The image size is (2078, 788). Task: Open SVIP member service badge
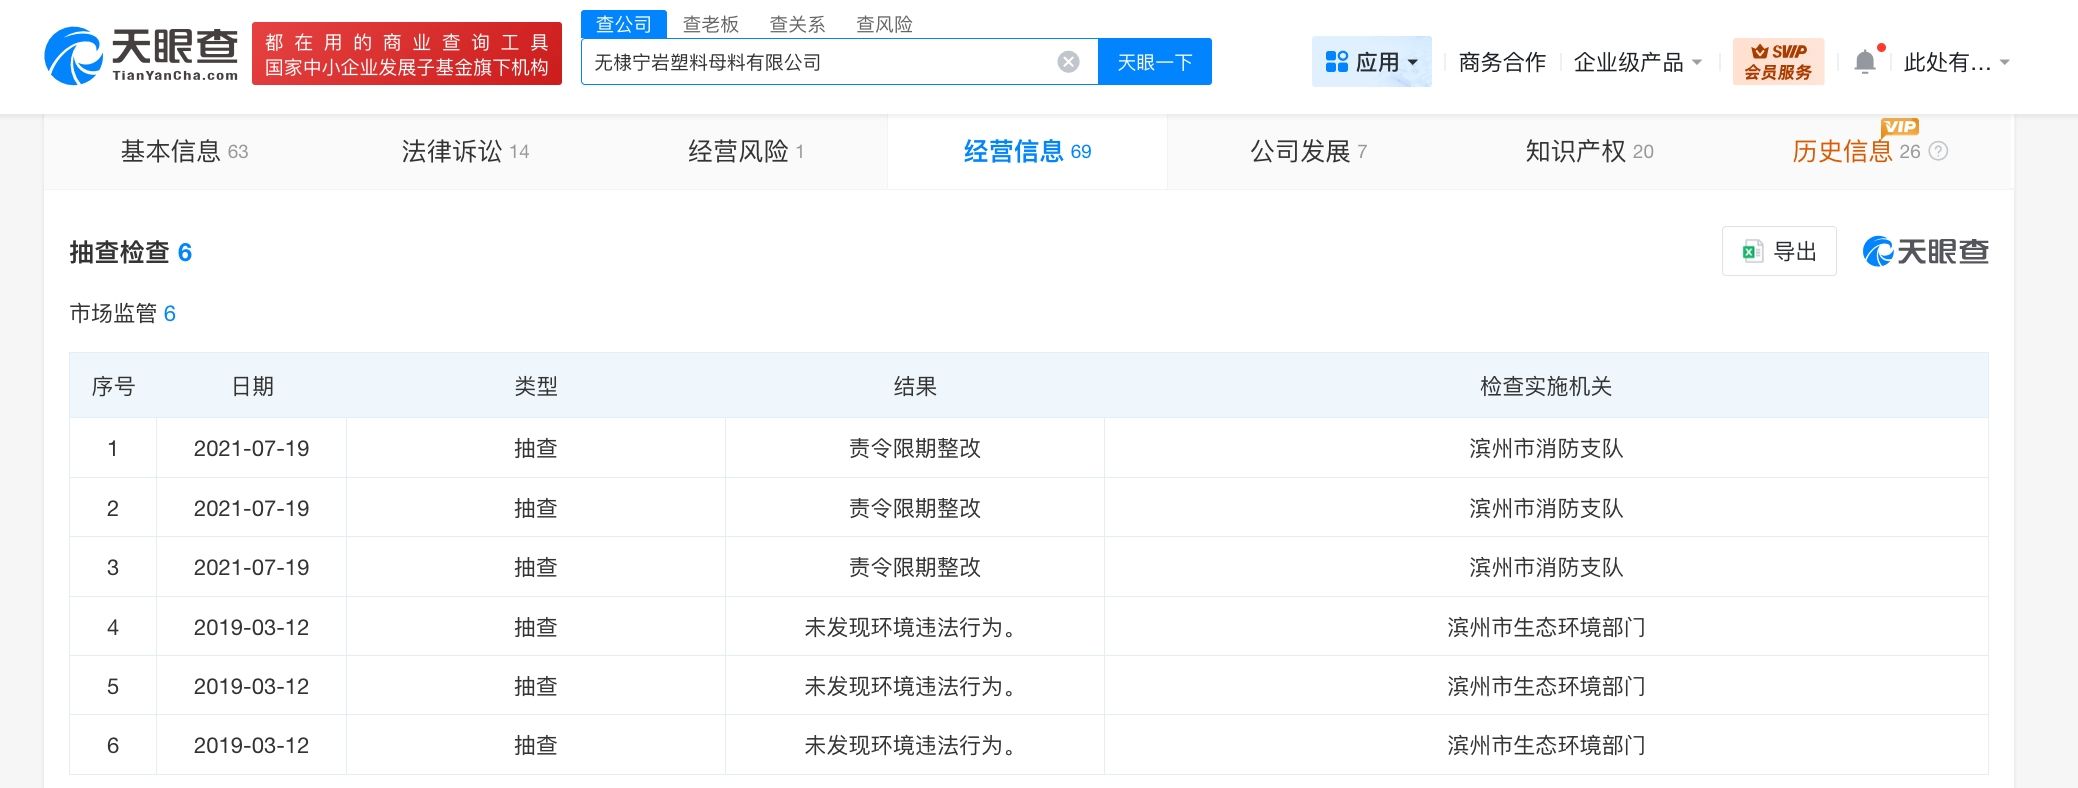pos(1778,62)
